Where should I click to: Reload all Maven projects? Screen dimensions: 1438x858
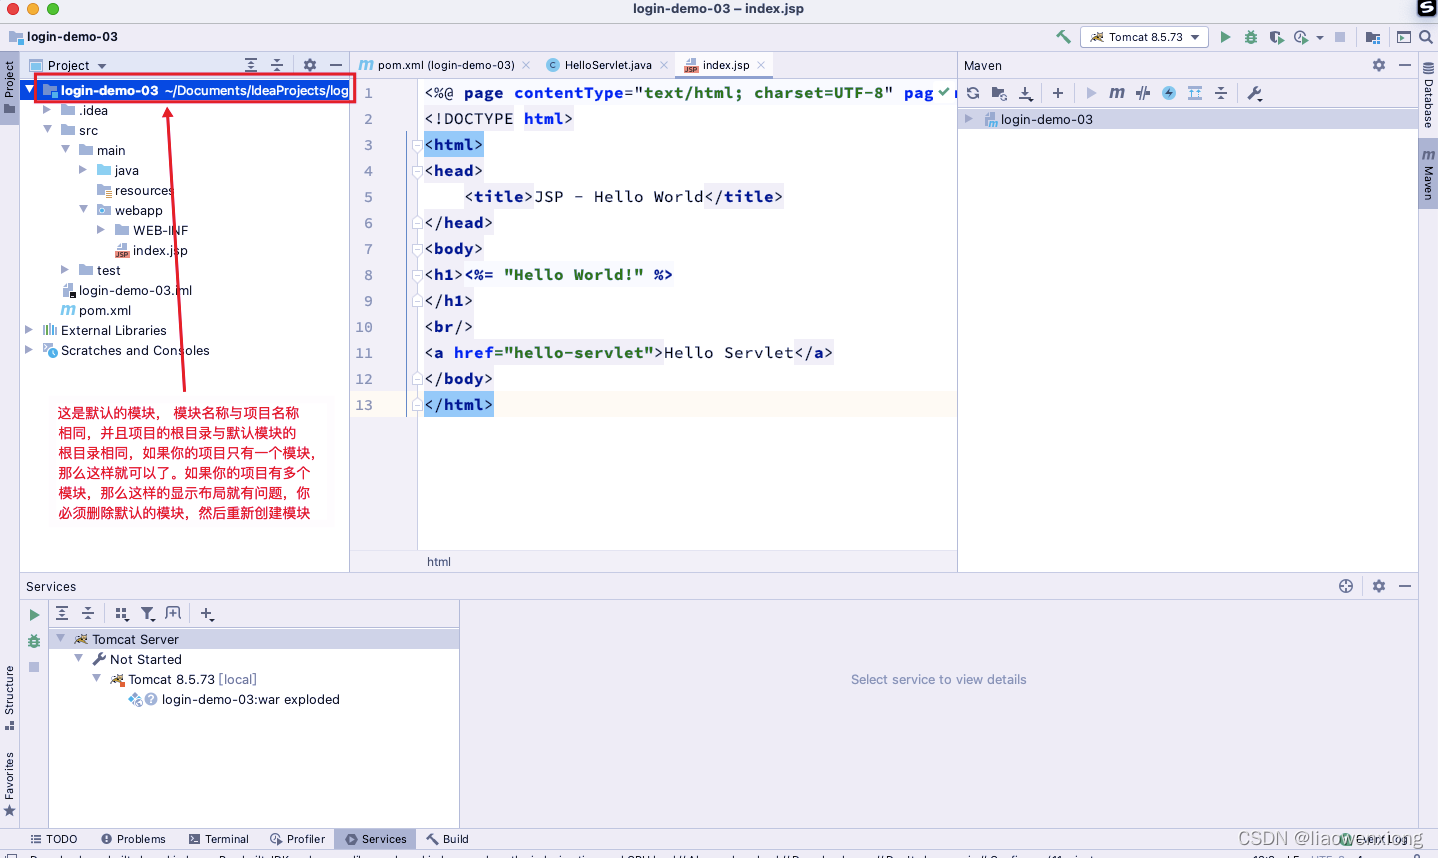coord(973,93)
